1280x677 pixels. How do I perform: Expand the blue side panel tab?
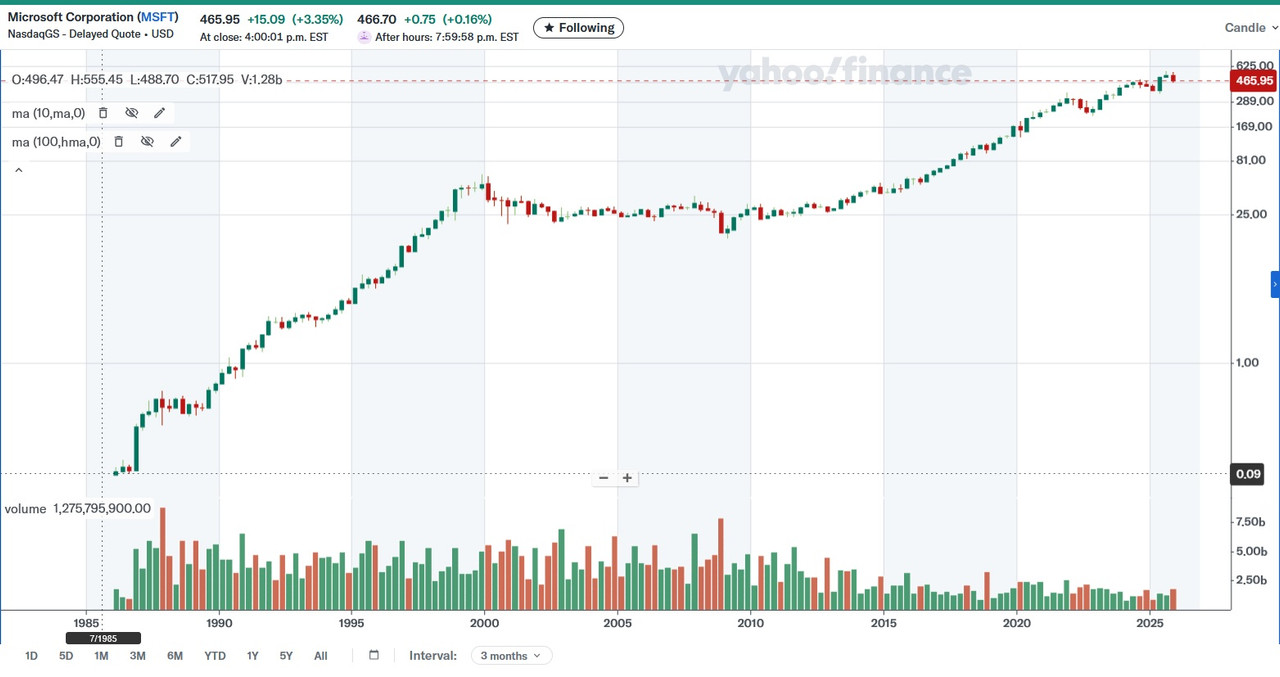pos(1275,284)
